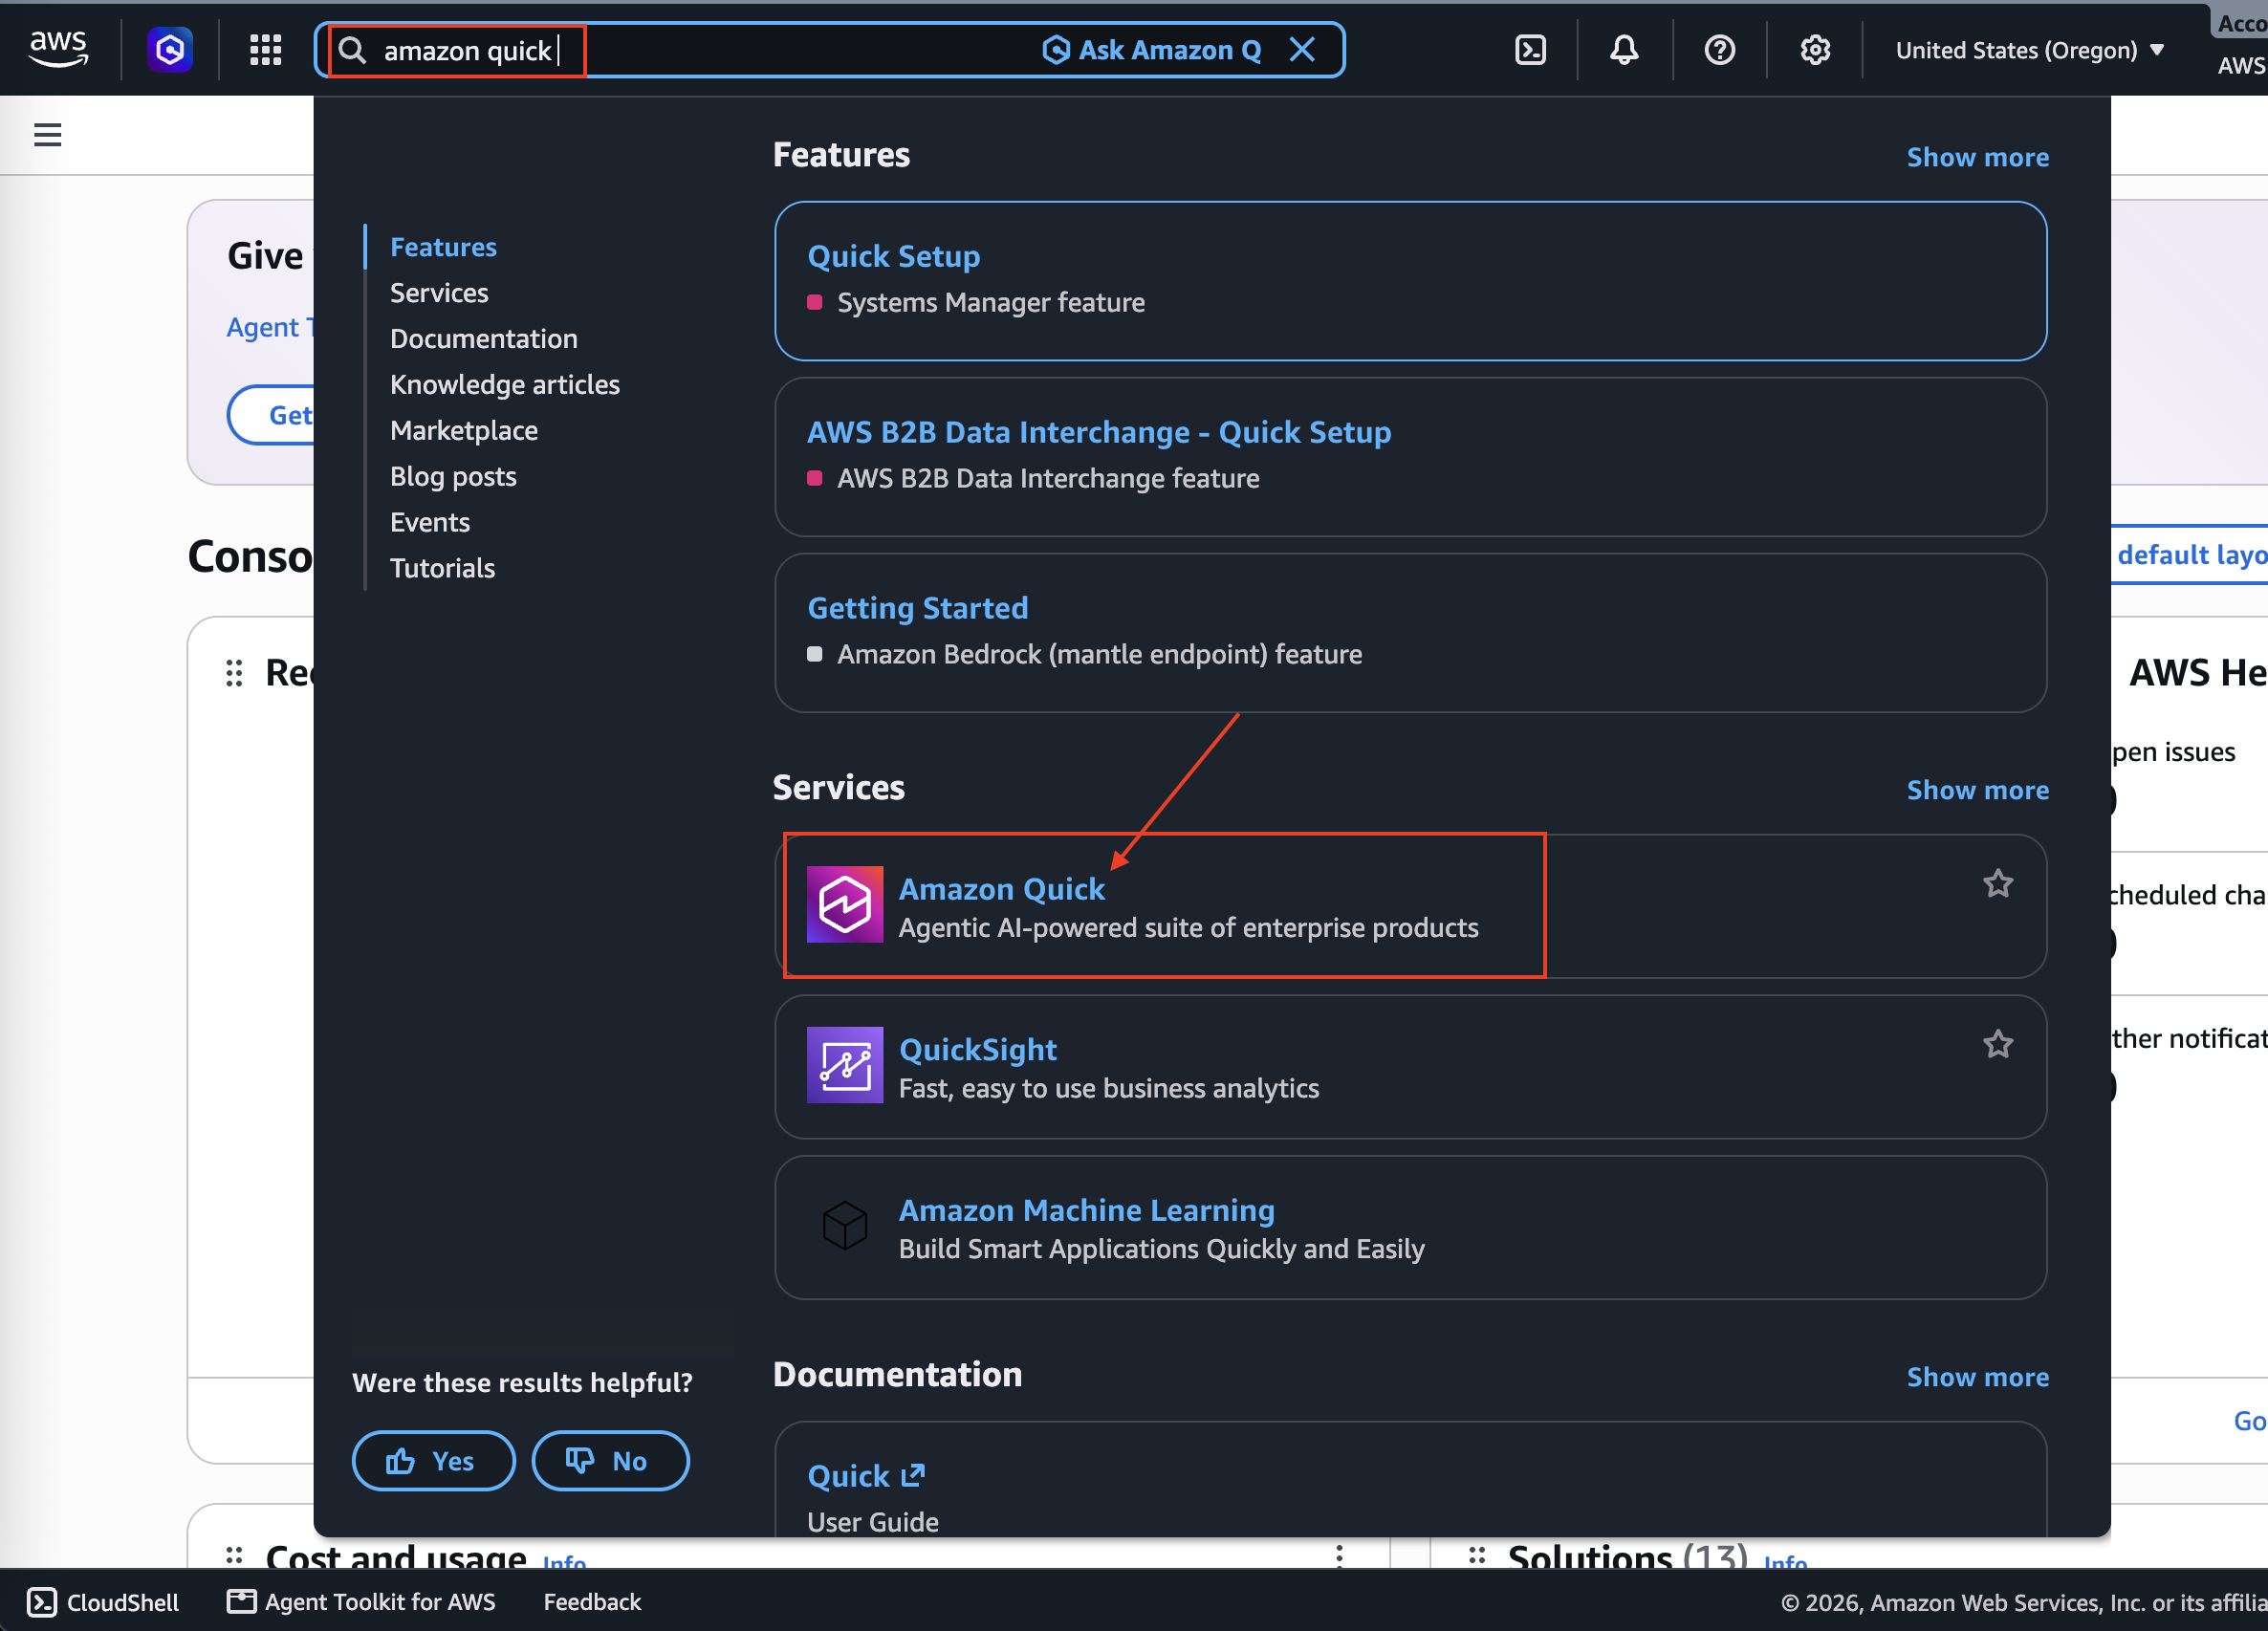
Task: Open the region dropdown United States (Oregon)
Action: tap(2029, 50)
